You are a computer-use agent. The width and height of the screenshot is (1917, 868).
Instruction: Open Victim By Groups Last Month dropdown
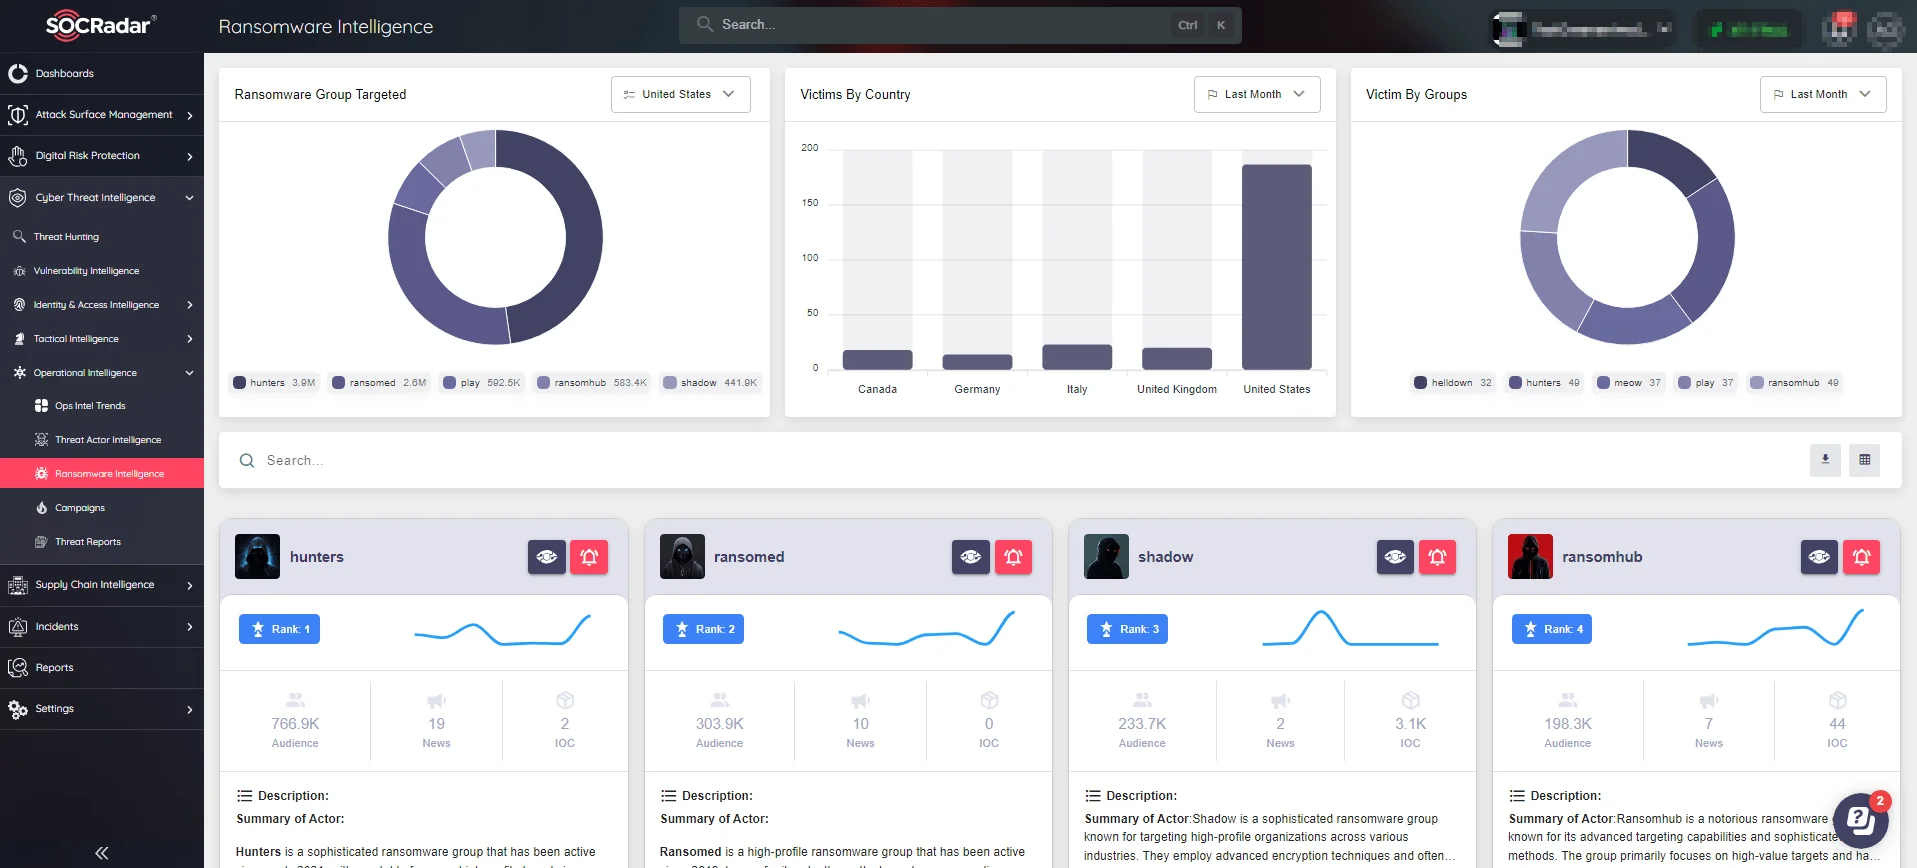coord(1822,94)
